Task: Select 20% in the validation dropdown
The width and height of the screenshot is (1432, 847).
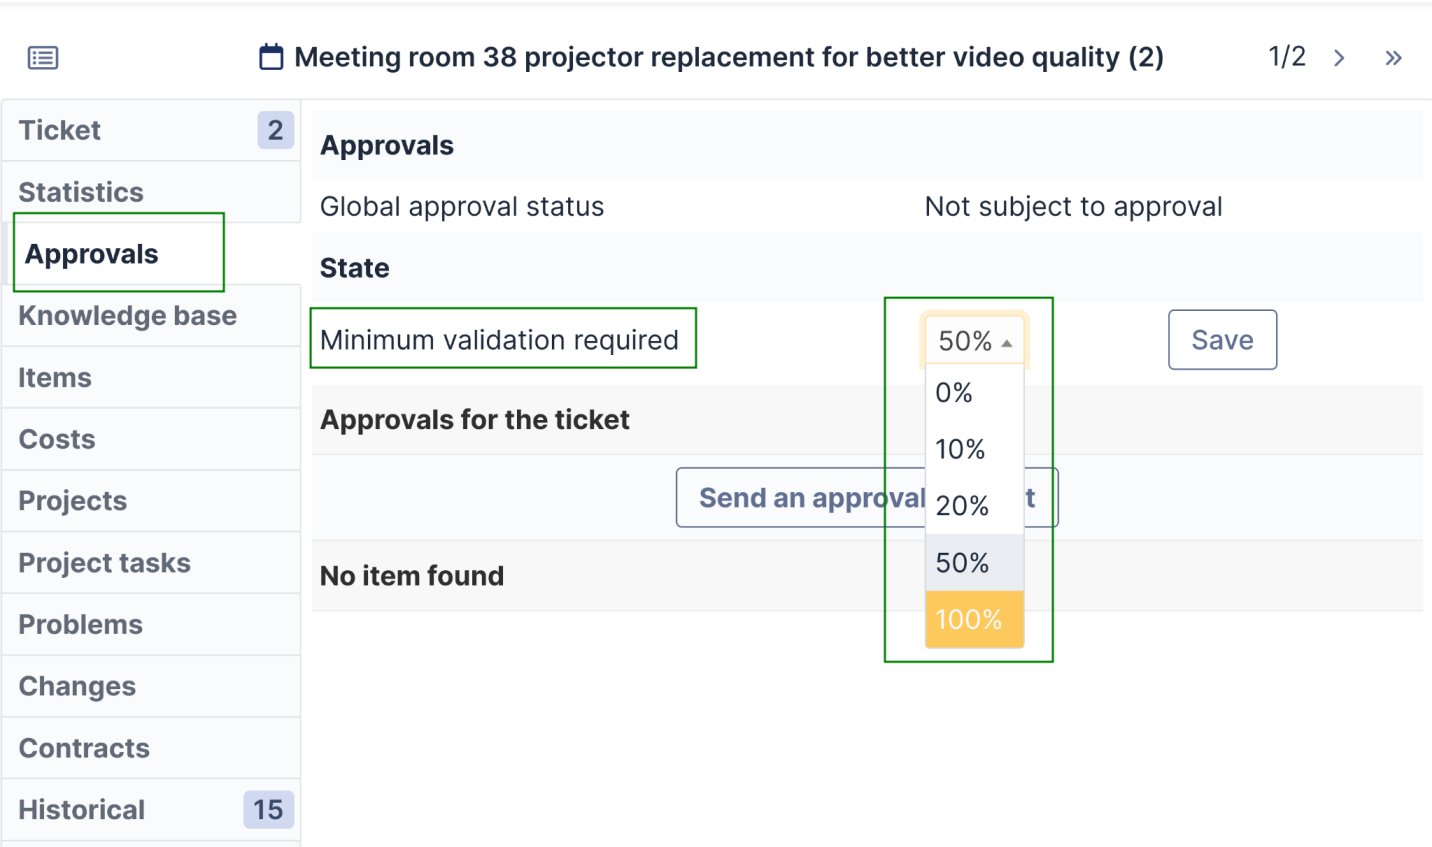Action: (x=960, y=506)
